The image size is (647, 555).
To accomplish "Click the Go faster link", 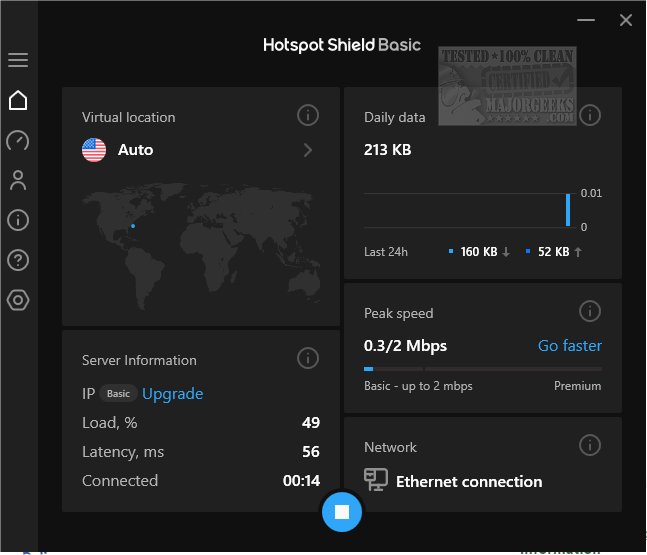I will tap(569, 346).
